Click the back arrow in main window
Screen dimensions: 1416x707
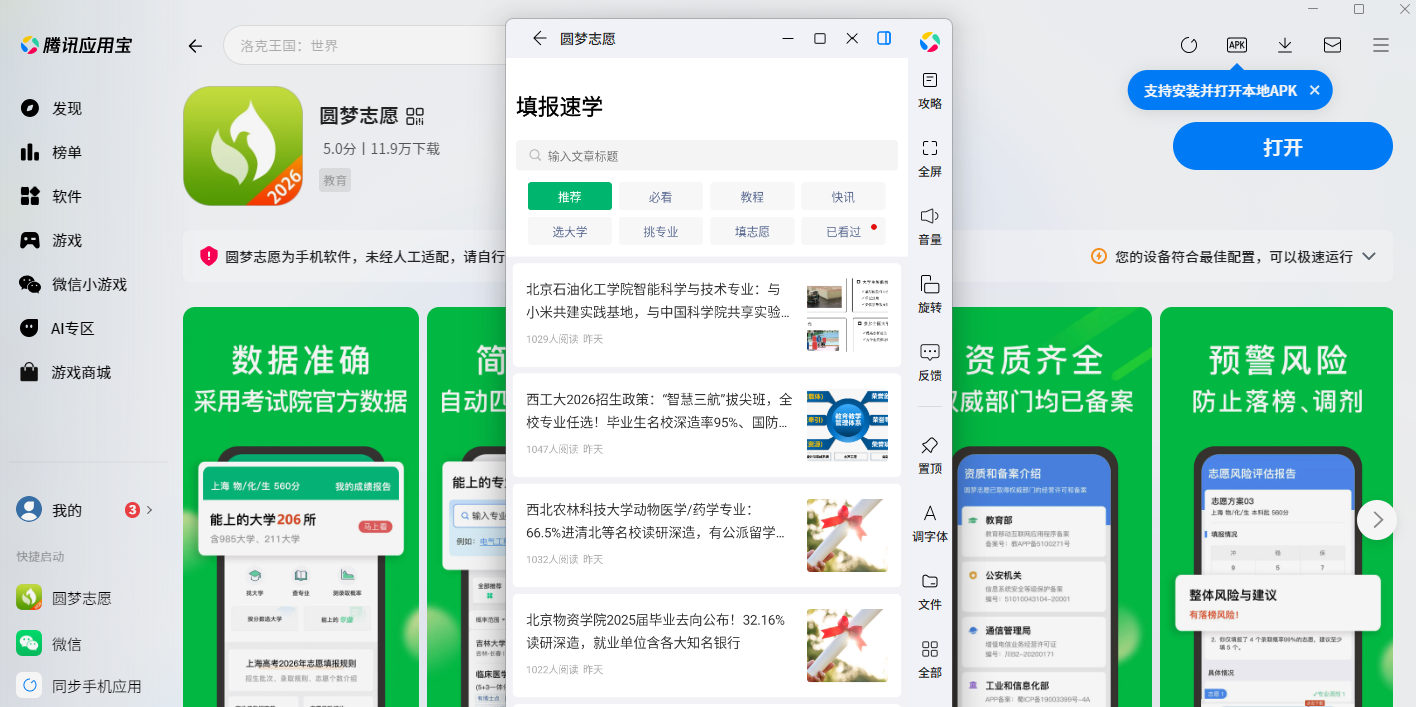click(195, 46)
